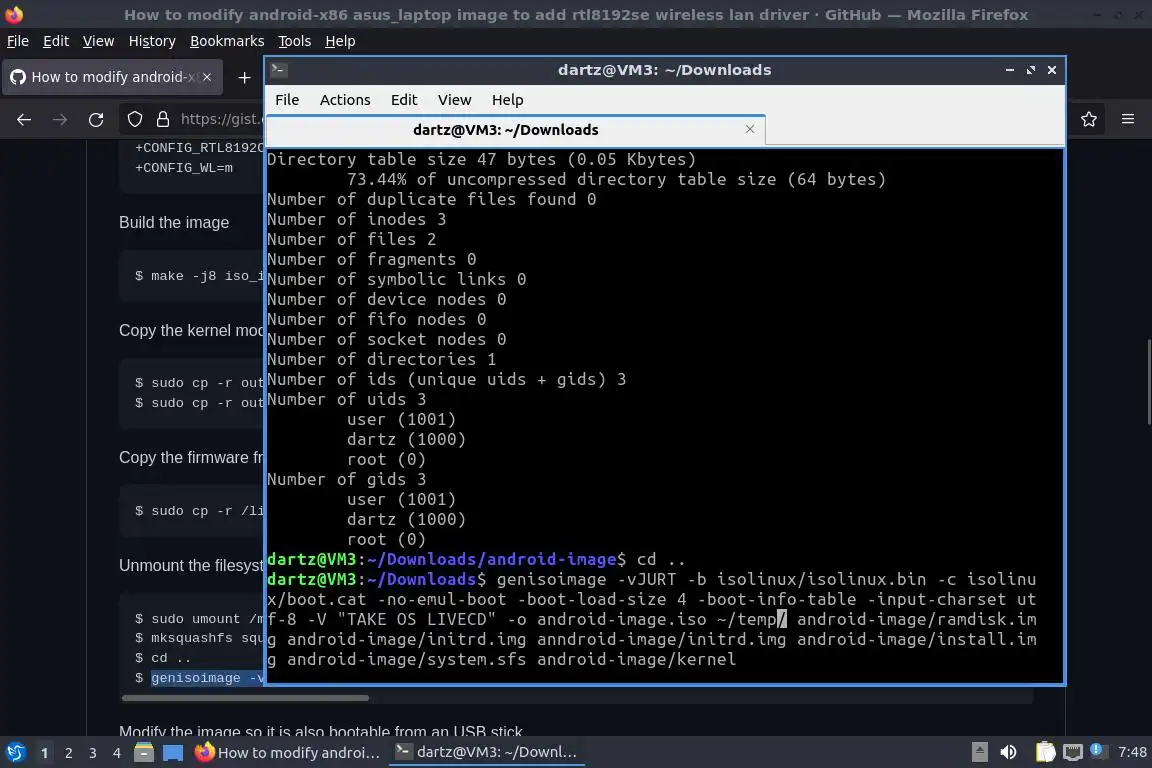Click the show desktop icon in the panel
Viewport: 1152px width, 768px height.
click(x=173, y=753)
